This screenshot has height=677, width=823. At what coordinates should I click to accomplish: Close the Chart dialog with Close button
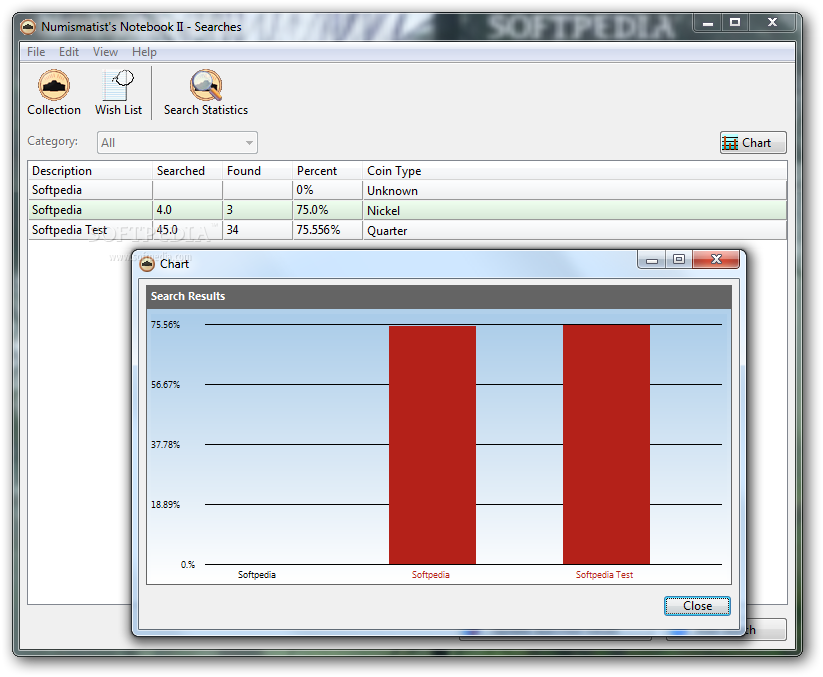pos(697,606)
